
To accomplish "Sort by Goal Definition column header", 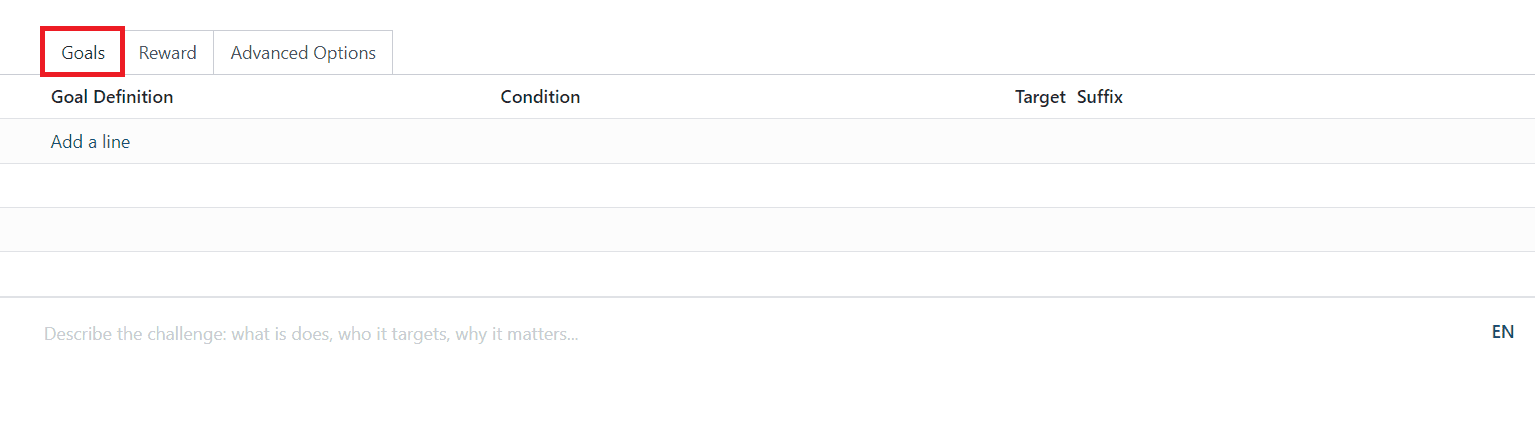I will point(112,97).
